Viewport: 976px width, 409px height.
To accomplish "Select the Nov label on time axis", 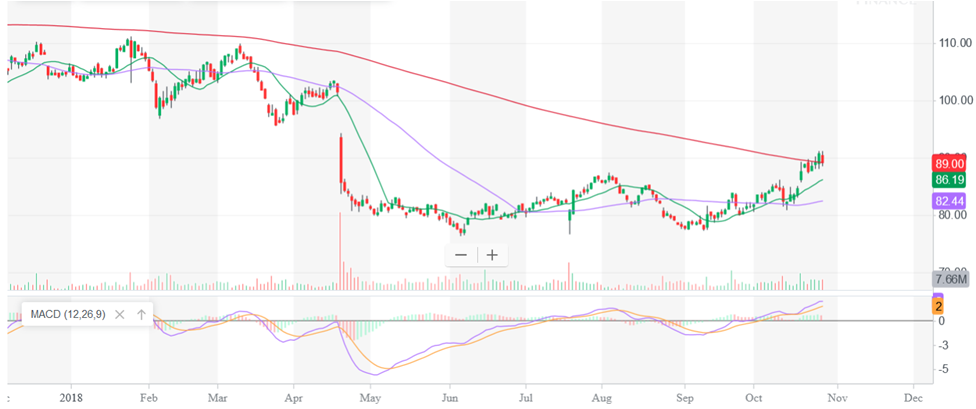I will (835, 395).
